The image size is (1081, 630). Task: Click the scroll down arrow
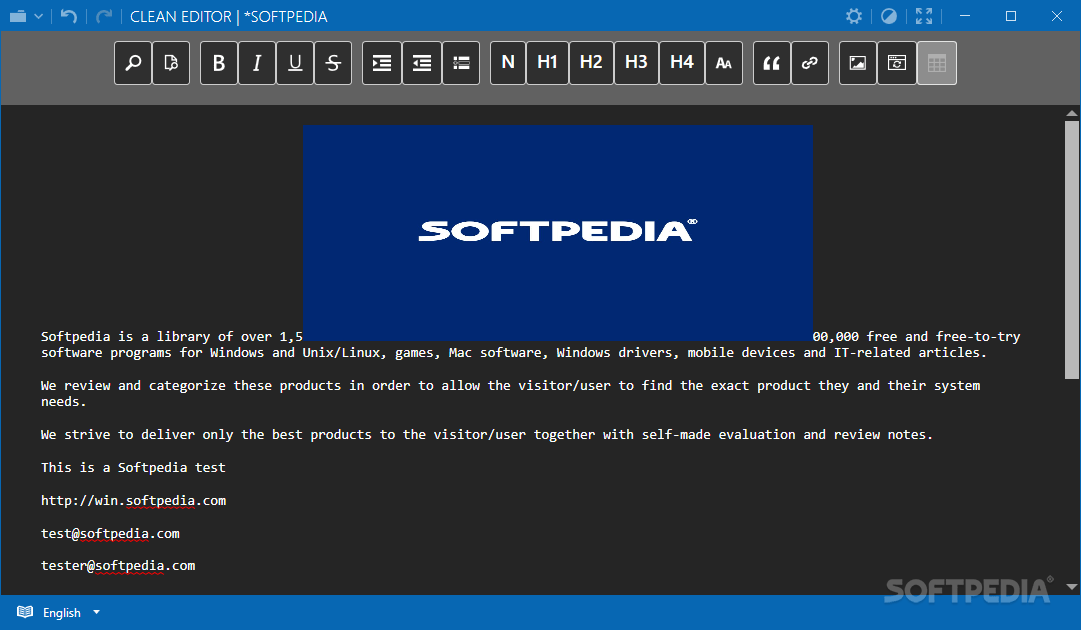click(x=1071, y=587)
